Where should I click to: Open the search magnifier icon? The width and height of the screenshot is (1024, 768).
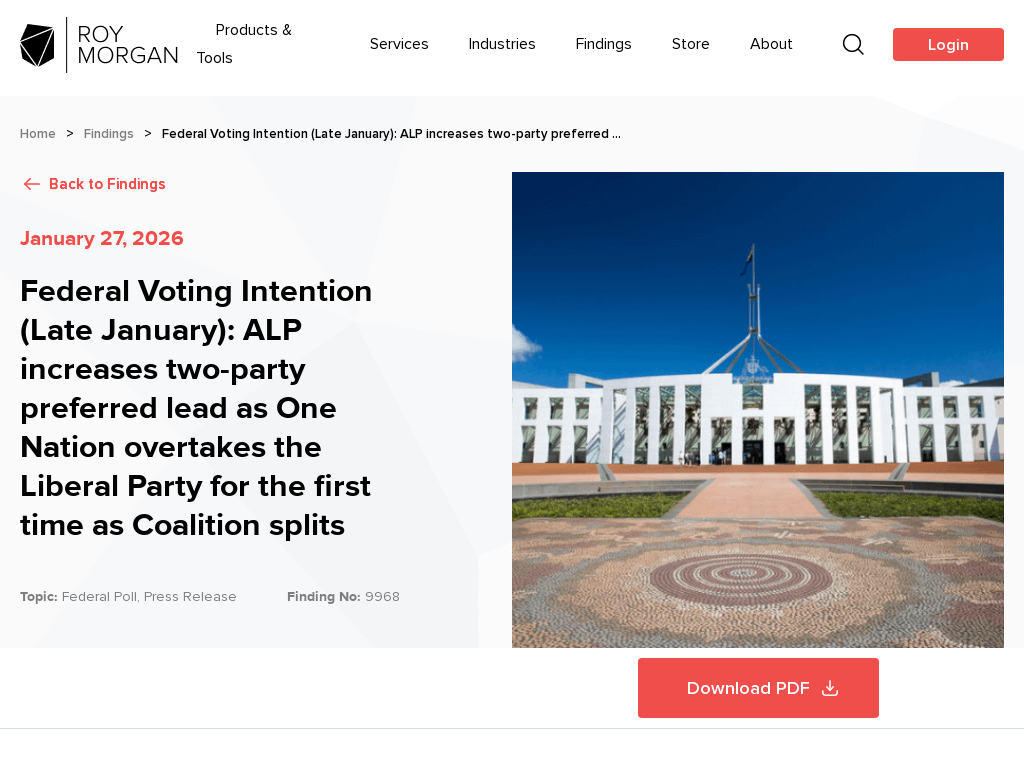(x=853, y=44)
